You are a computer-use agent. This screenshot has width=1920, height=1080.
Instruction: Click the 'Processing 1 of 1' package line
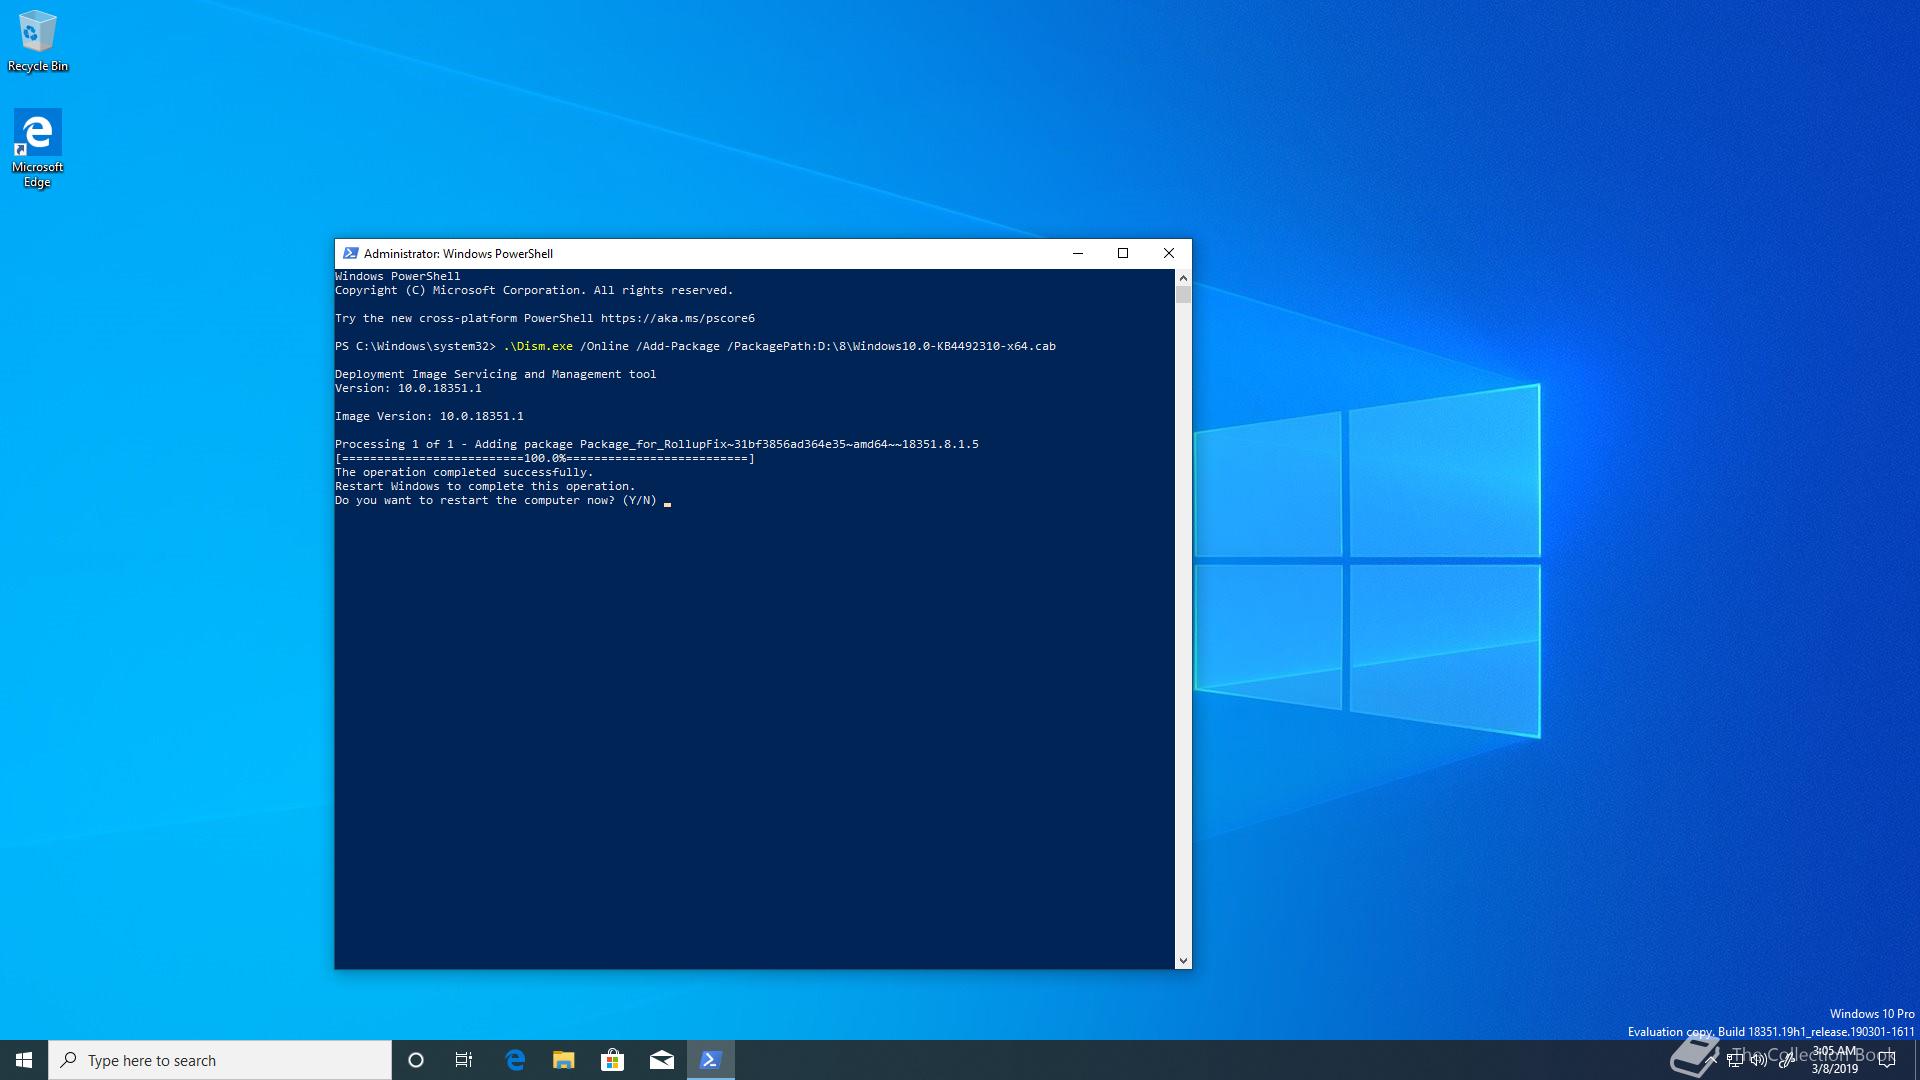(657, 444)
